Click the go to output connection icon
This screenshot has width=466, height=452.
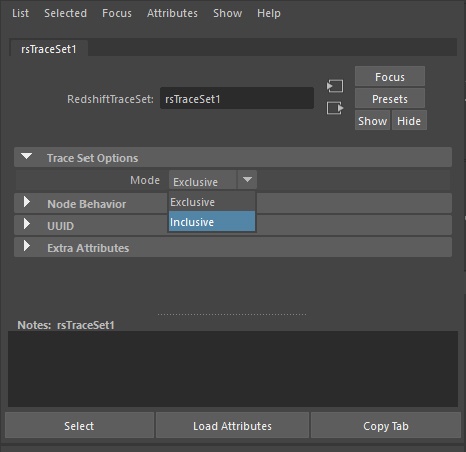335,108
